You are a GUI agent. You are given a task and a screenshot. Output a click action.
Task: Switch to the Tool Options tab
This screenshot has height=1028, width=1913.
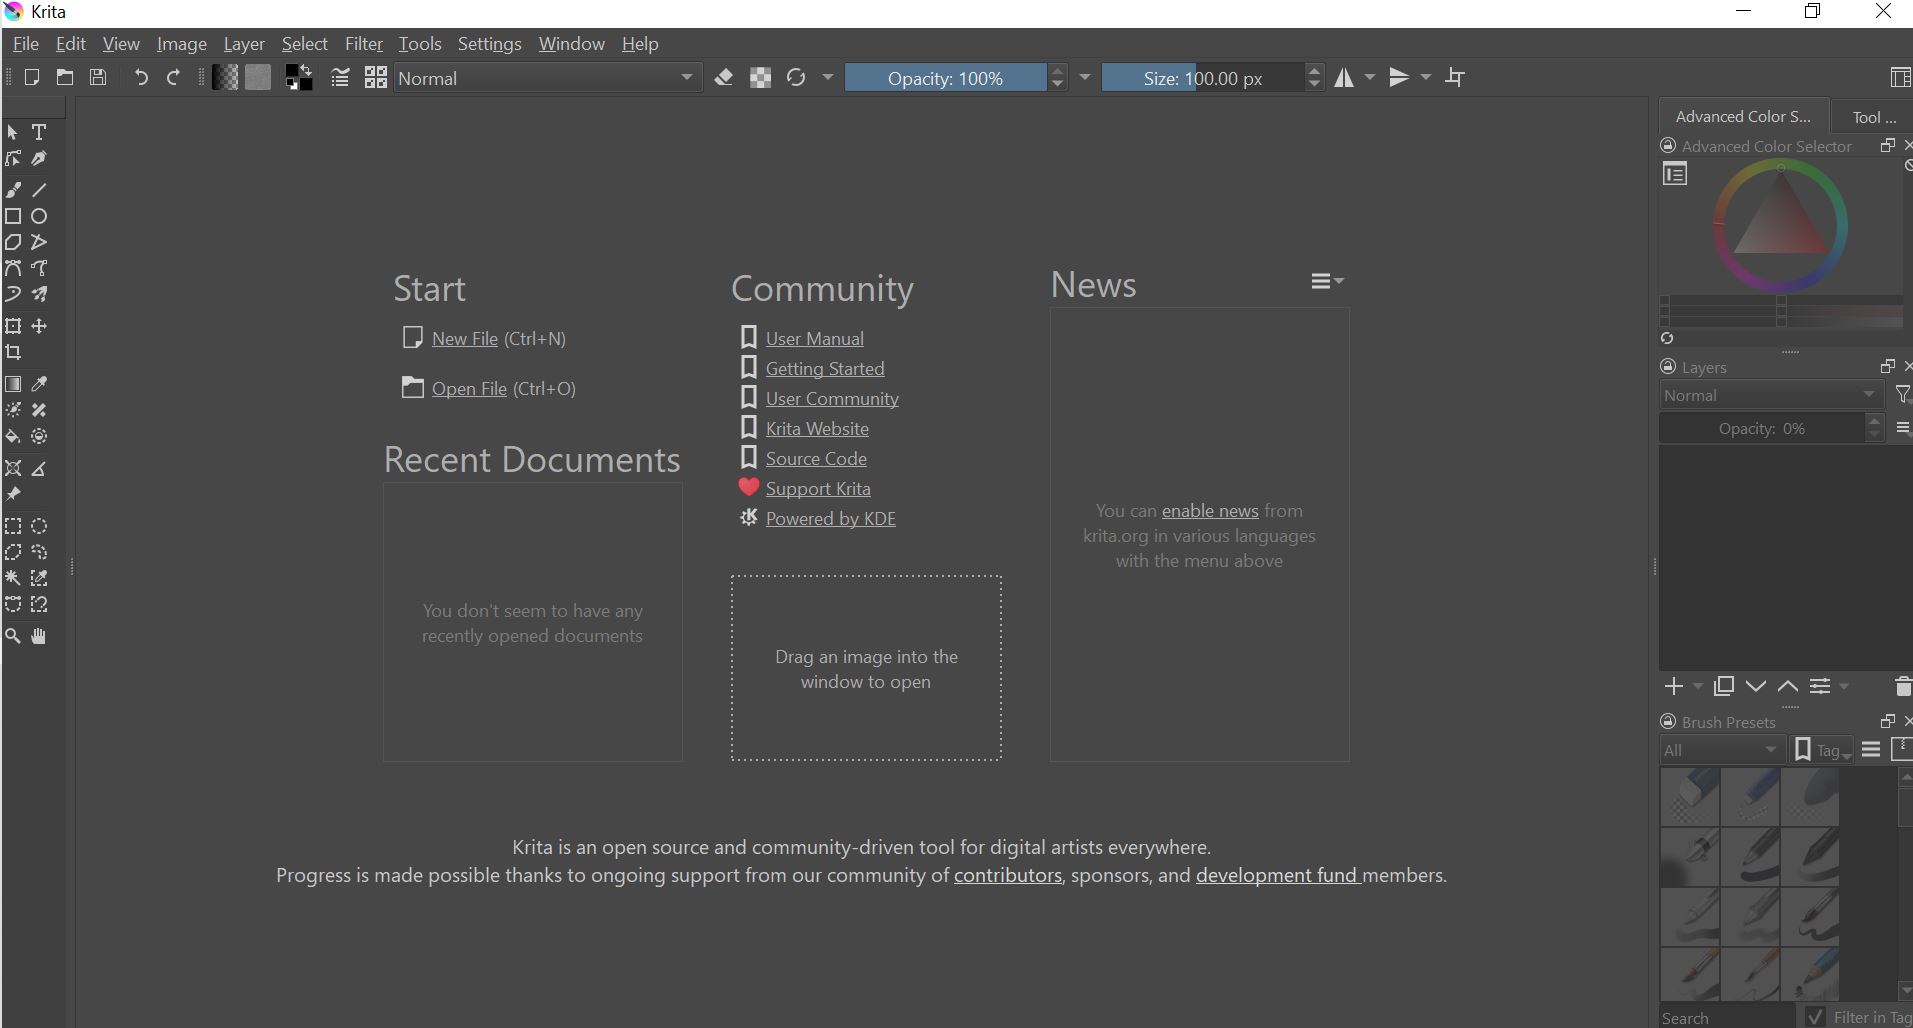[x=1872, y=117]
